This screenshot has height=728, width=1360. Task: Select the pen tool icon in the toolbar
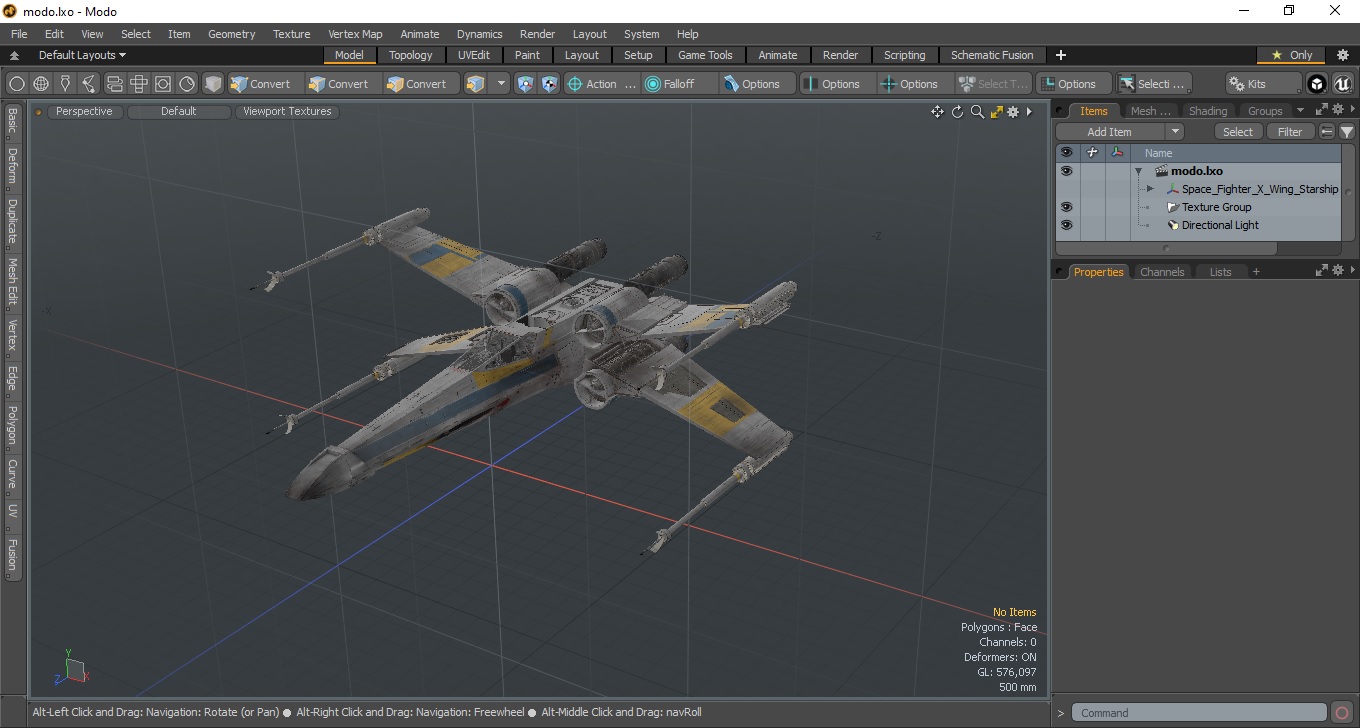[x=65, y=84]
